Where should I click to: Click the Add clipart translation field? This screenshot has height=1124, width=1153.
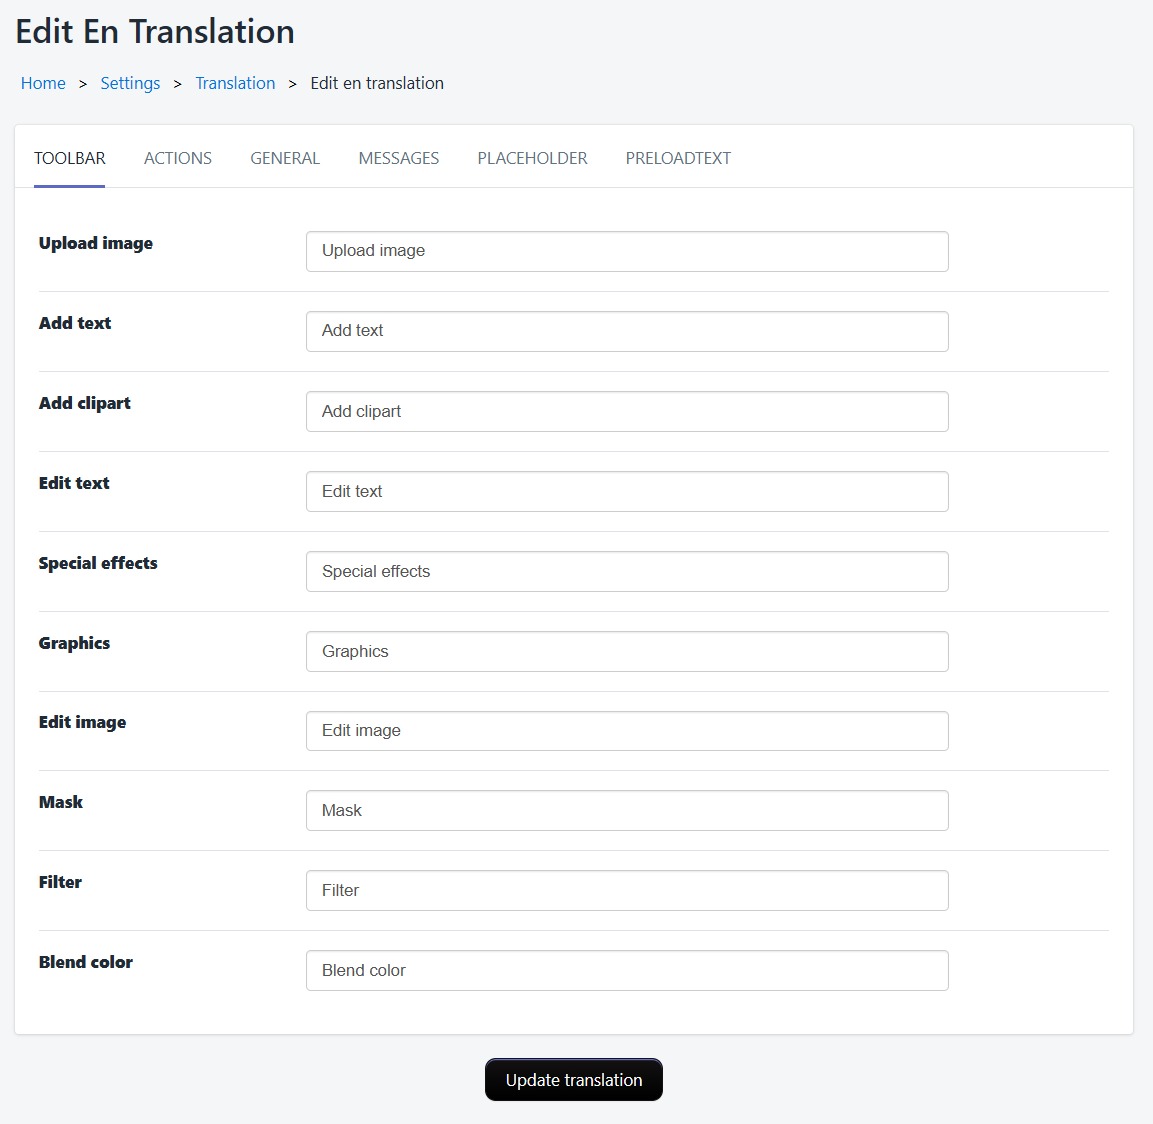tap(626, 411)
